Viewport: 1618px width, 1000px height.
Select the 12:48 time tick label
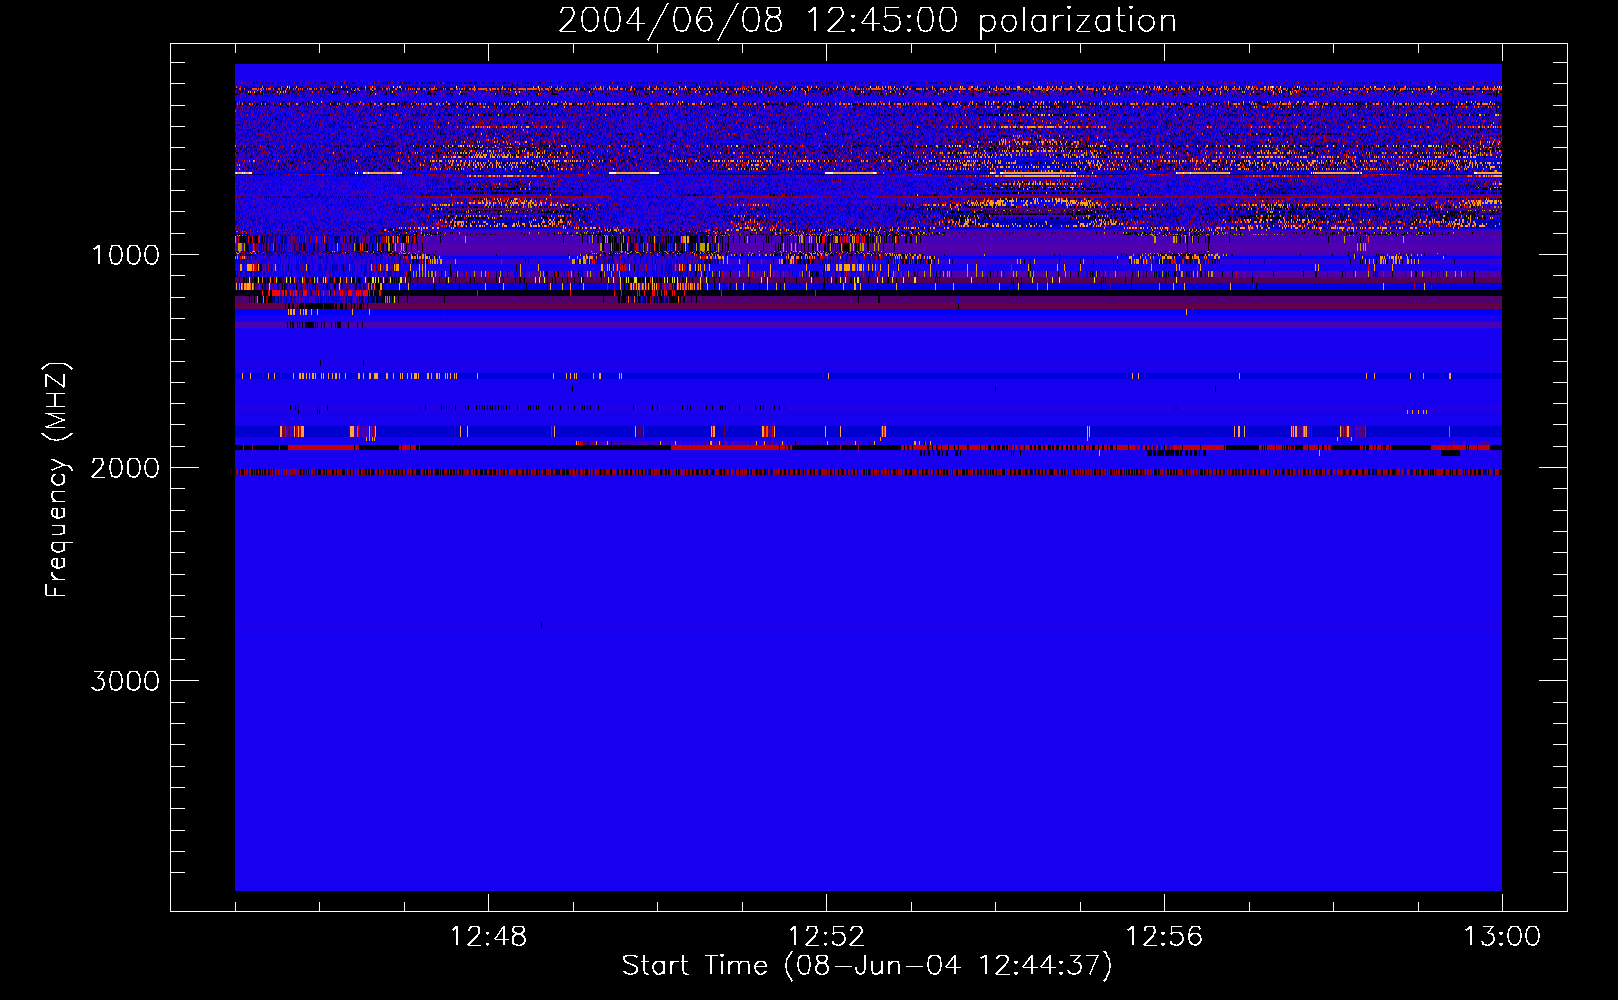(x=488, y=937)
